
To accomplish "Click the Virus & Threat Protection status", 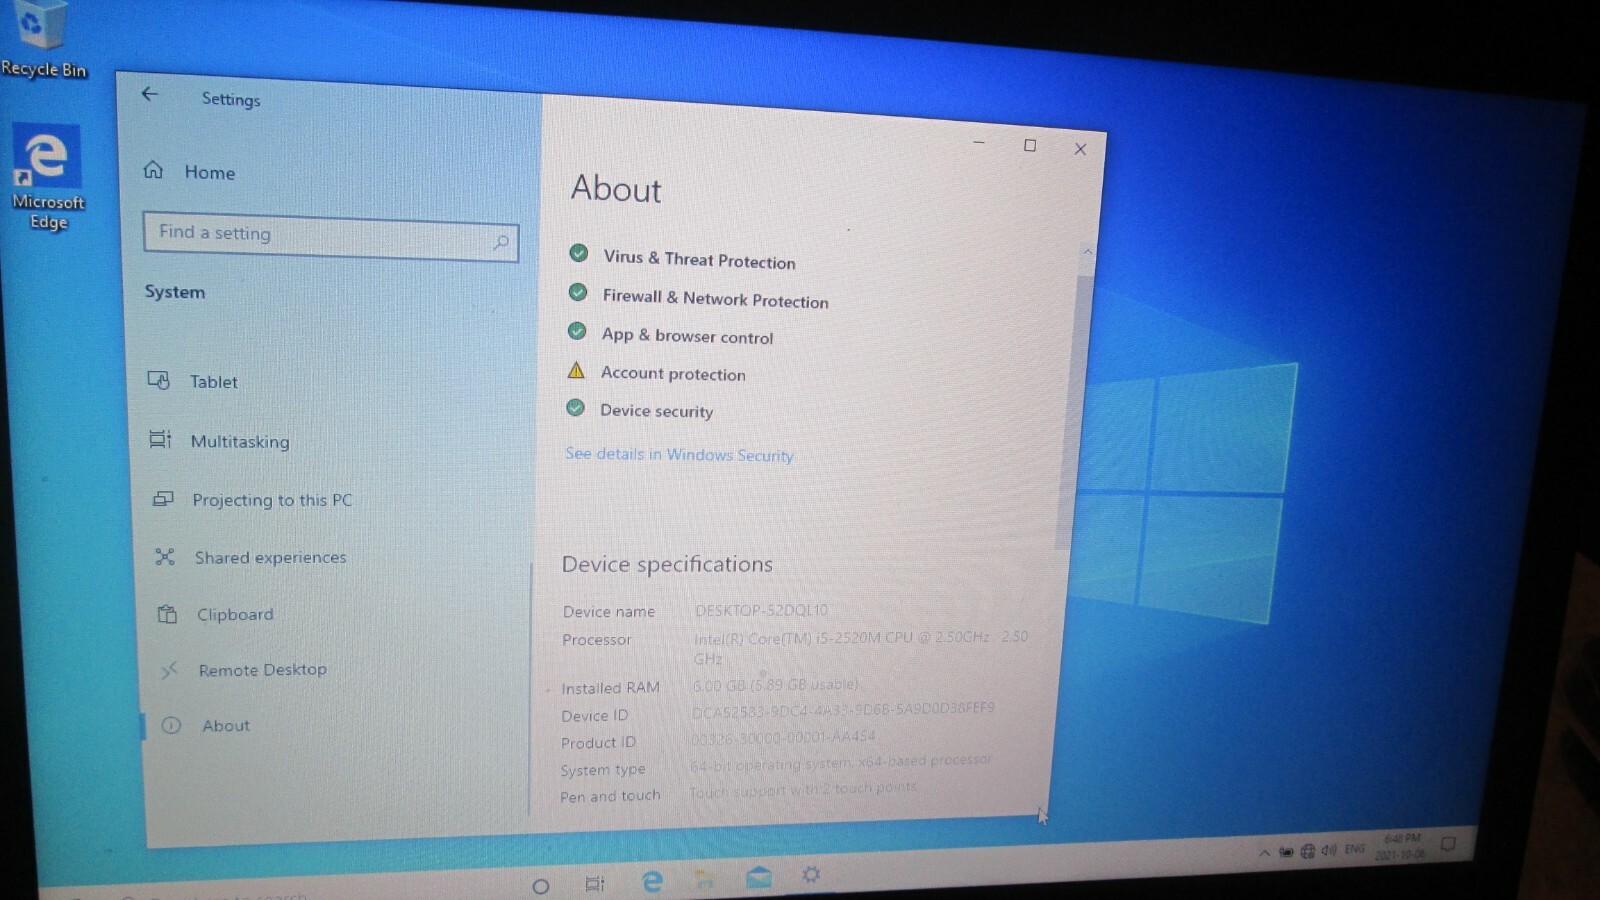I will tap(699, 259).
